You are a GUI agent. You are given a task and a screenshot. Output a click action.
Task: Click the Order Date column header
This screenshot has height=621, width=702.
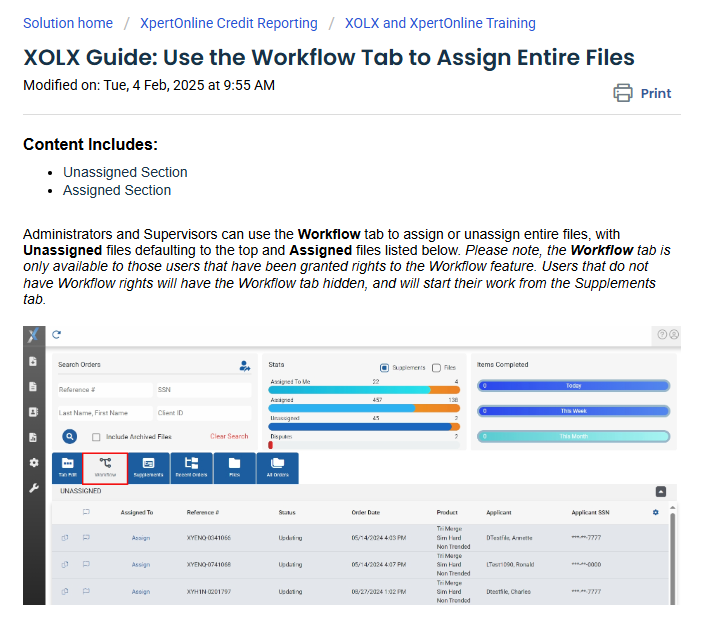(365, 512)
